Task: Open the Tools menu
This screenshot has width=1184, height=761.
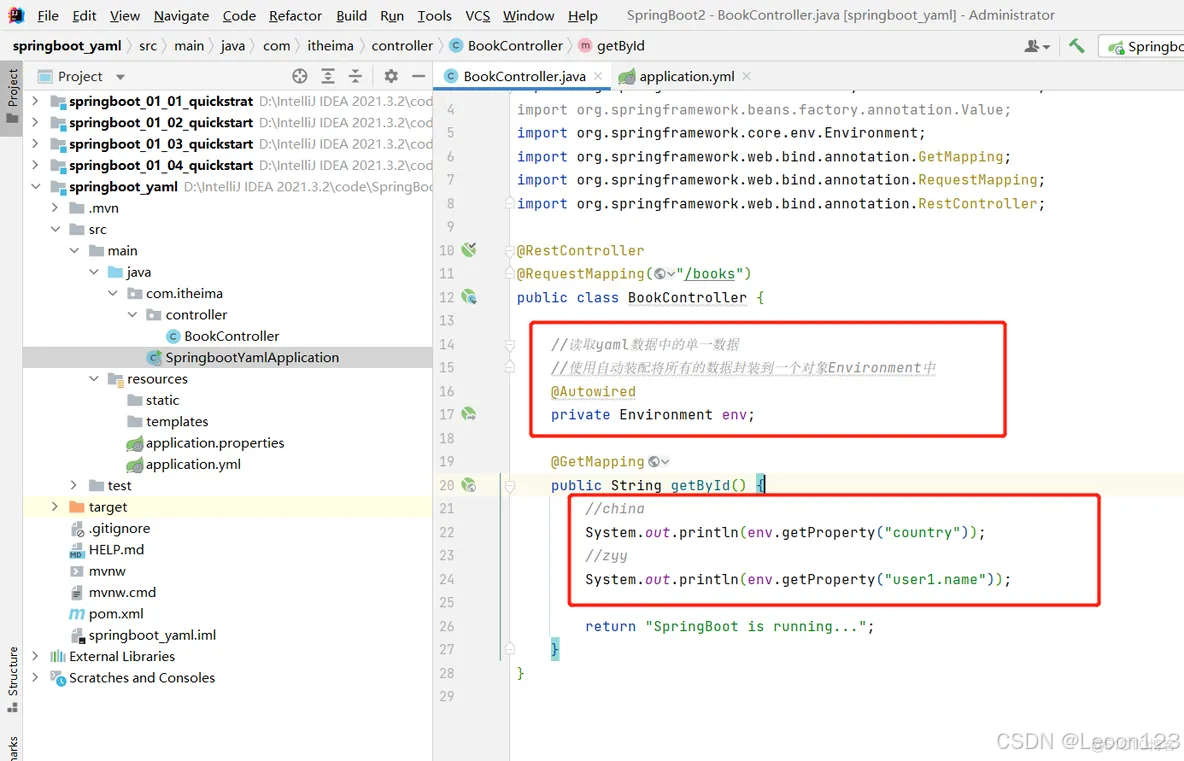Action: (434, 16)
